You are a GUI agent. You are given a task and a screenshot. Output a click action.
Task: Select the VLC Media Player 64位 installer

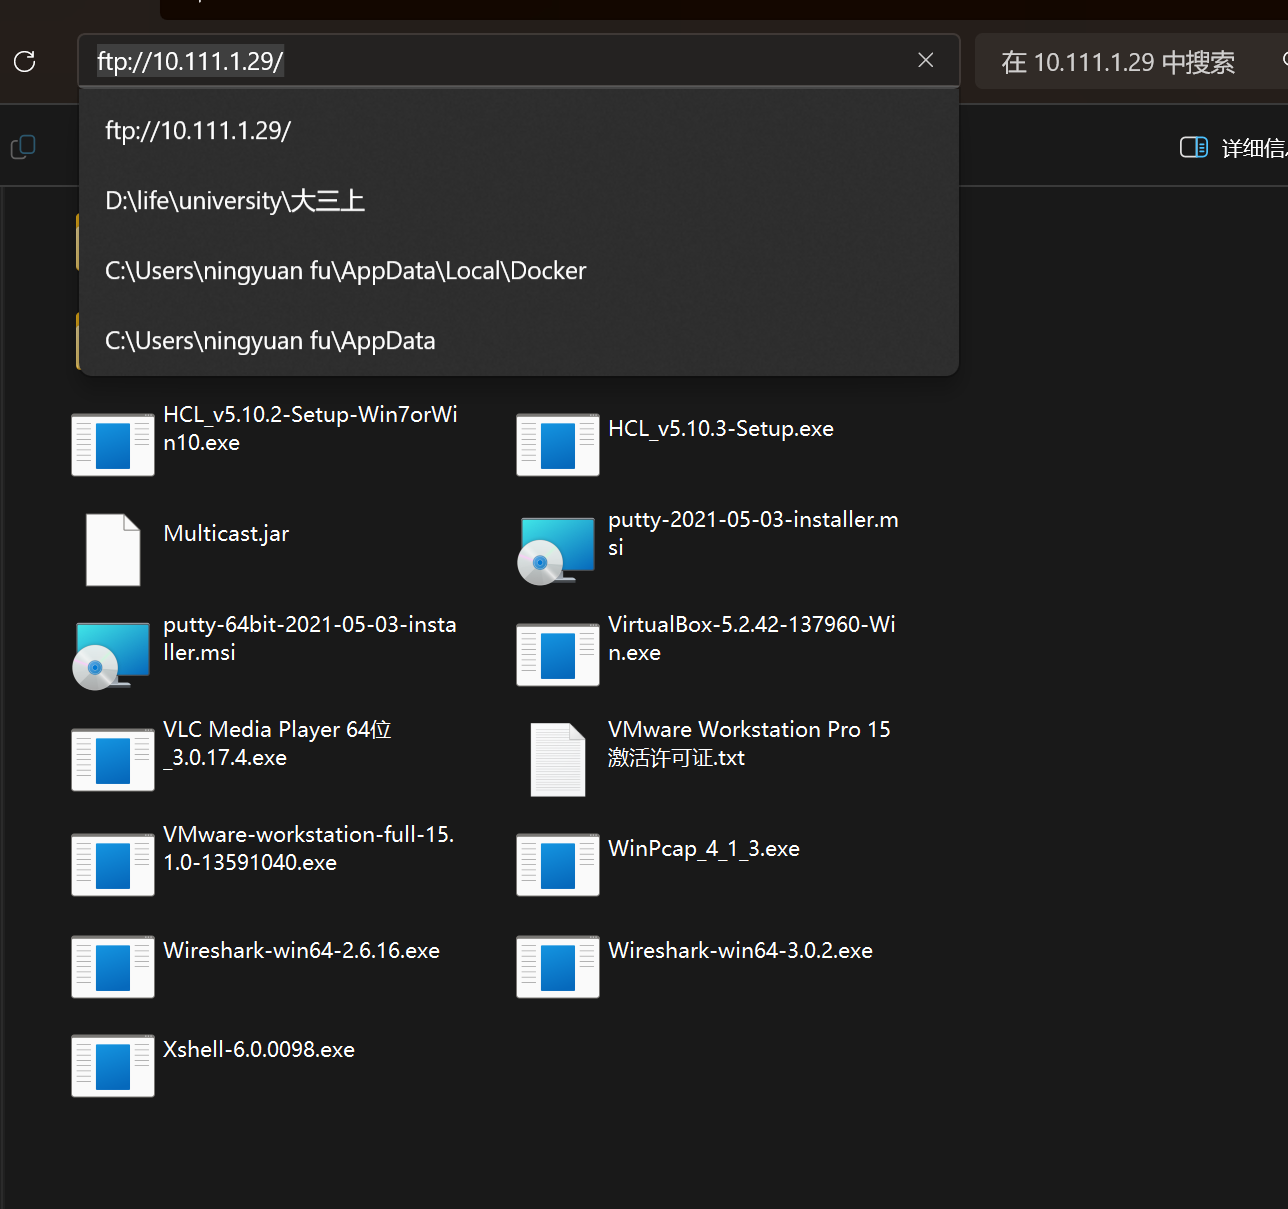pos(113,759)
